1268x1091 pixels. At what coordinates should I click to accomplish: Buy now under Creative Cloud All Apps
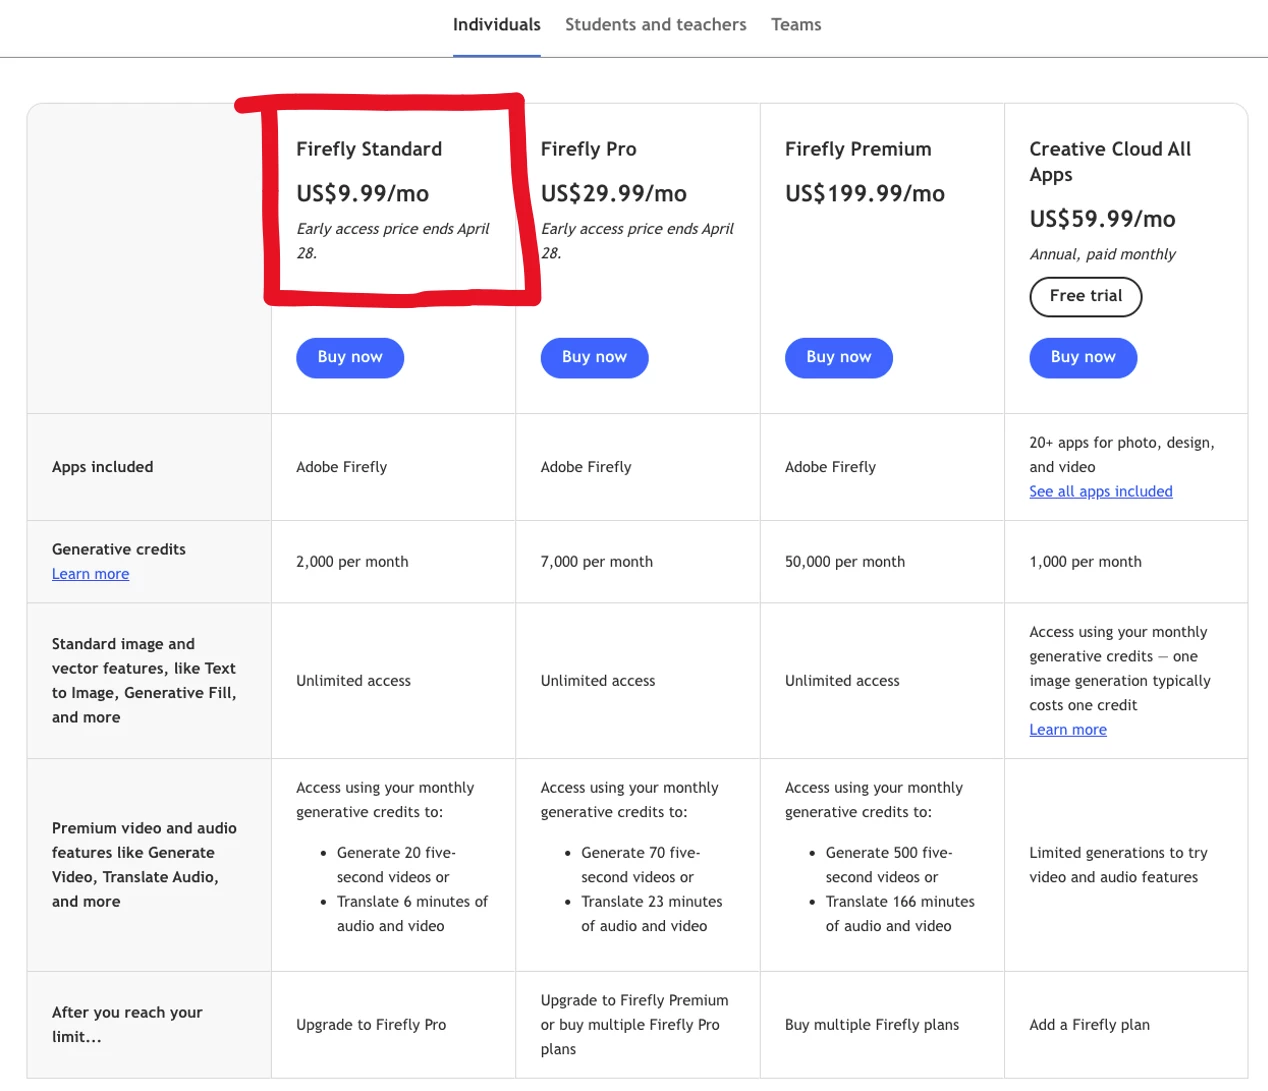pos(1083,357)
